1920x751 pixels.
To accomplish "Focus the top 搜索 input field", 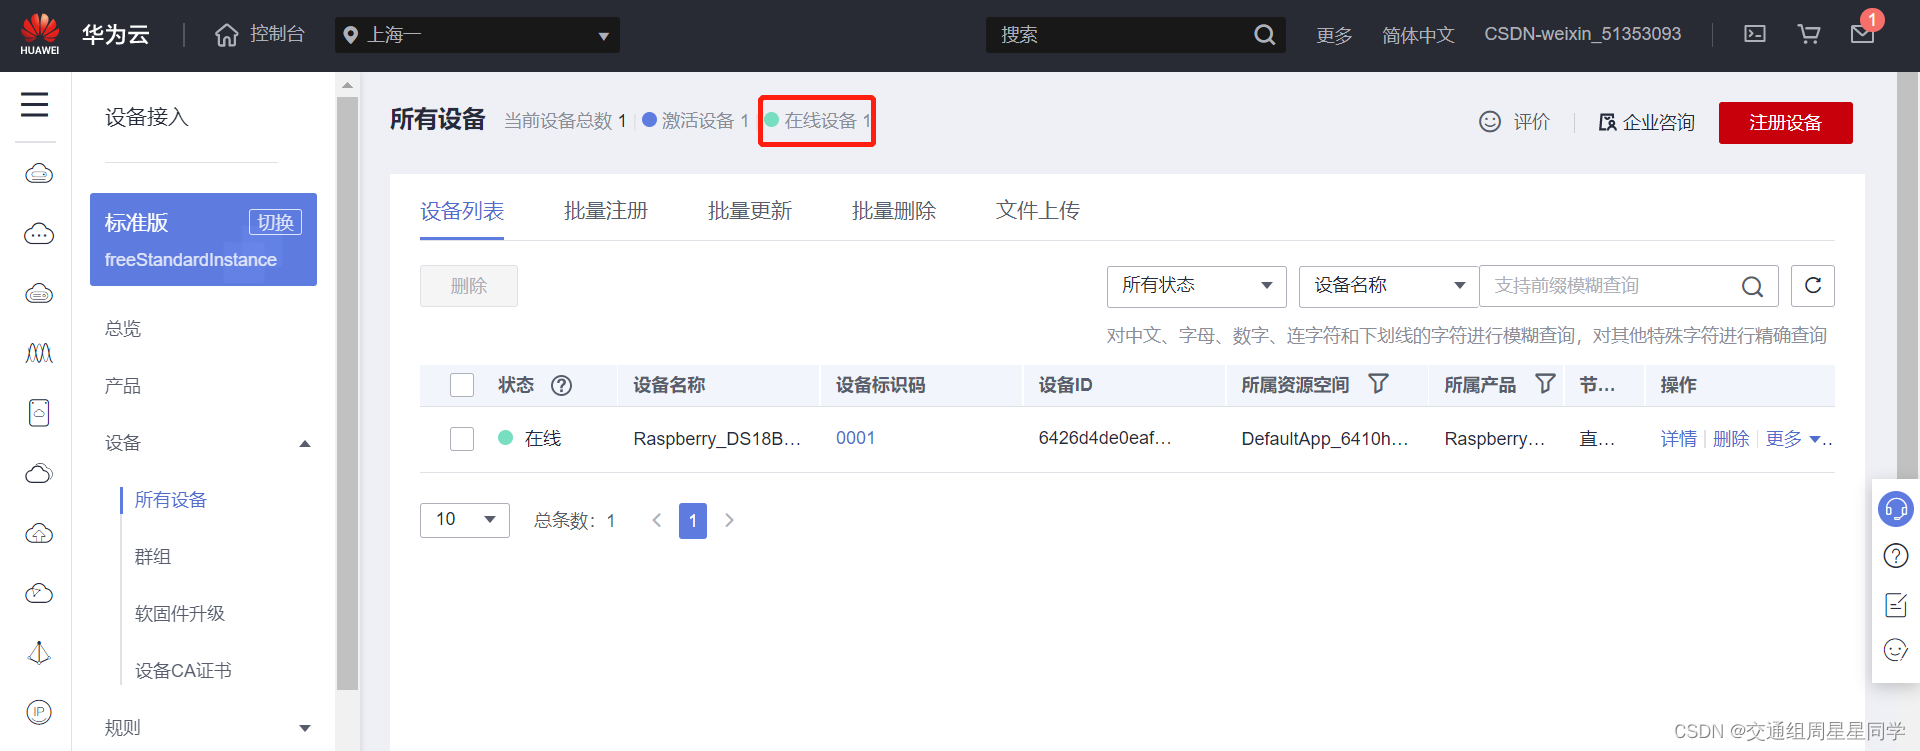I will (1120, 35).
